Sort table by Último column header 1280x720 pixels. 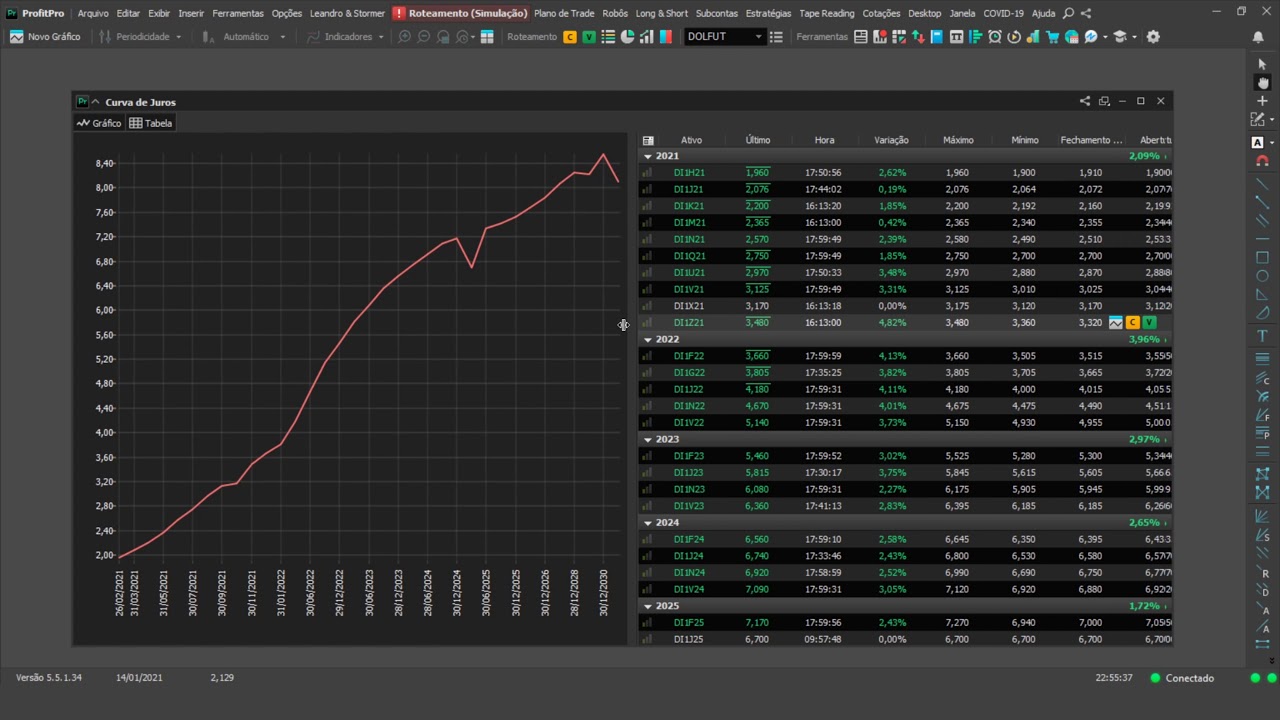tap(758, 140)
